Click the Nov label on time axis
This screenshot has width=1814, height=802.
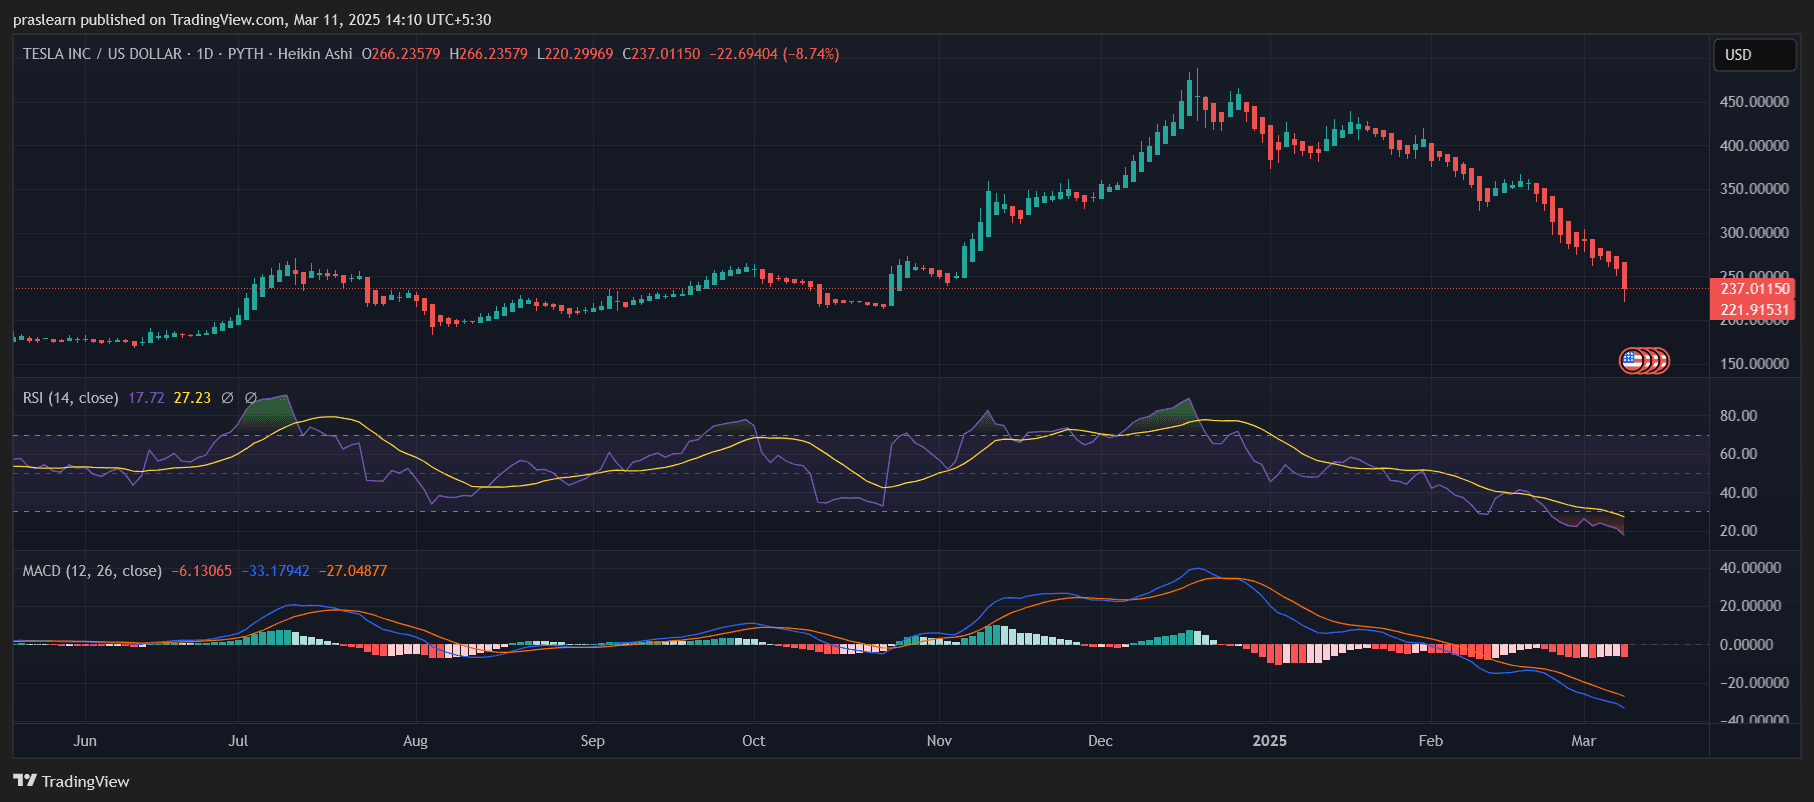click(x=939, y=741)
